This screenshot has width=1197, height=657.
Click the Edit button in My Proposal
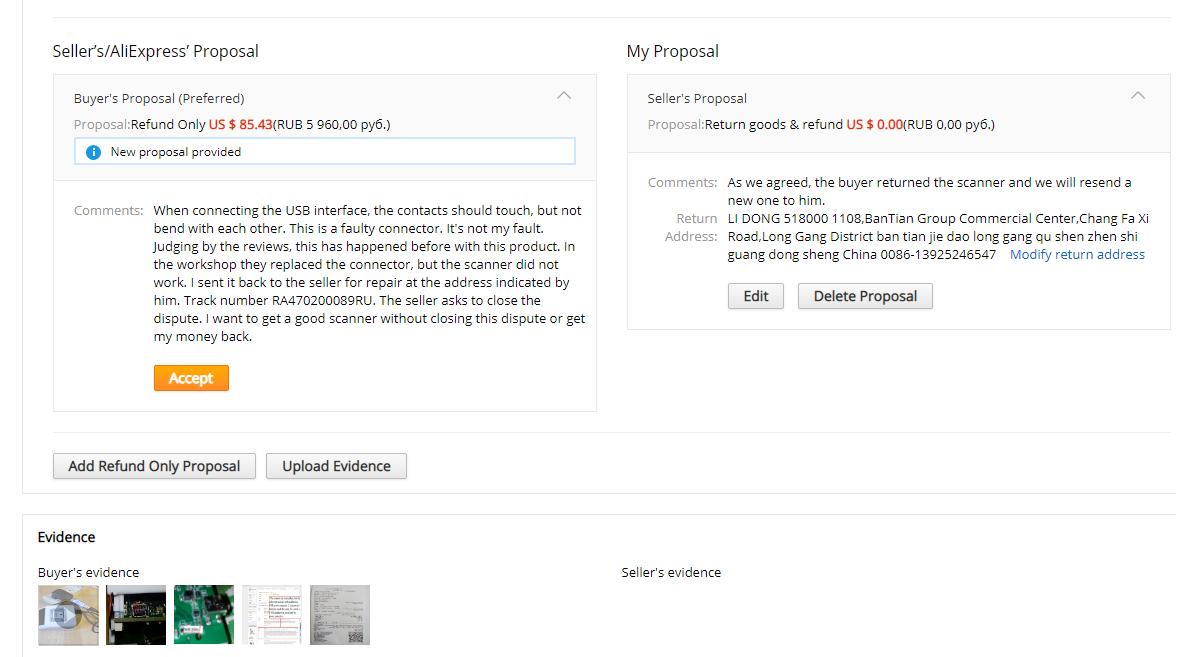click(x=756, y=296)
